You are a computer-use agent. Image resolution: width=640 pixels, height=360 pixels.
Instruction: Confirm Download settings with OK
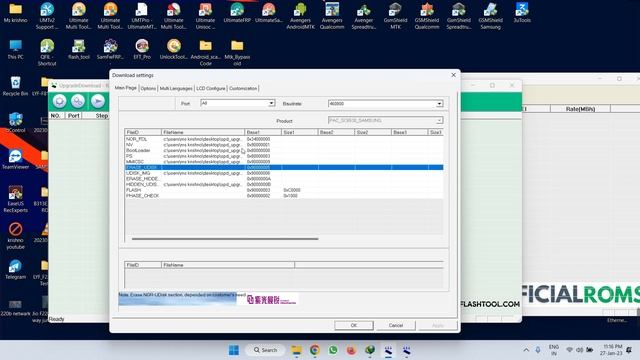tap(354, 325)
